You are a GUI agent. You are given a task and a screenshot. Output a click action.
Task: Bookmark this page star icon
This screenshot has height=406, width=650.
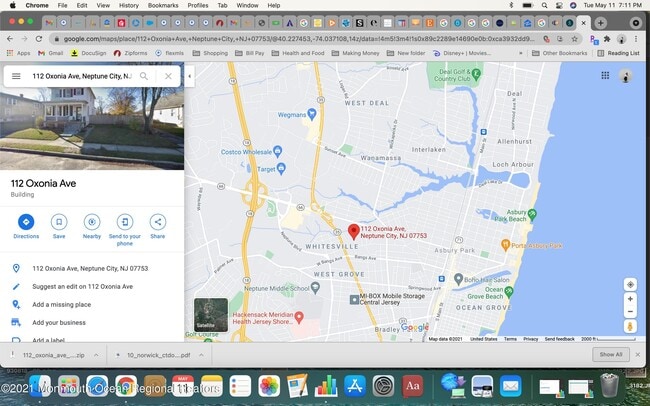coord(575,39)
